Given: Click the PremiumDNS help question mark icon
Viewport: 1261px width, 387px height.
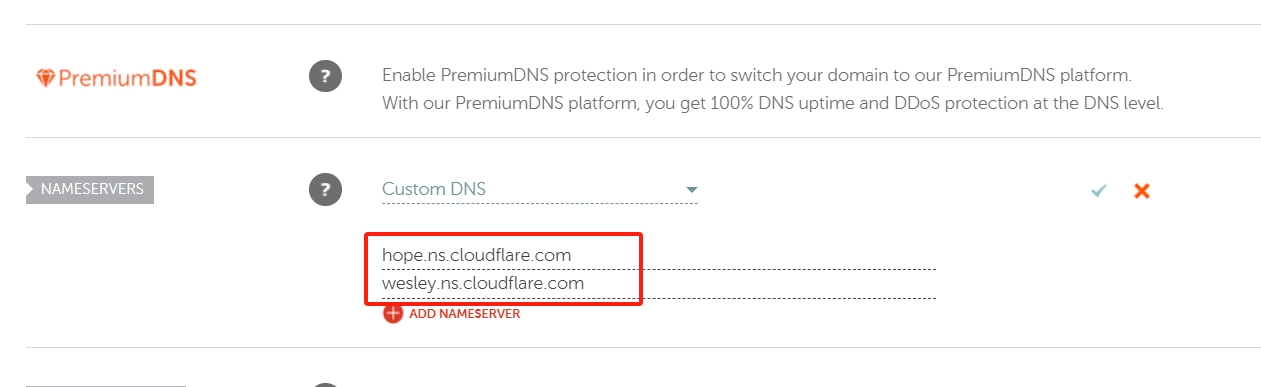Looking at the screenshot, I should coord(325,77).
